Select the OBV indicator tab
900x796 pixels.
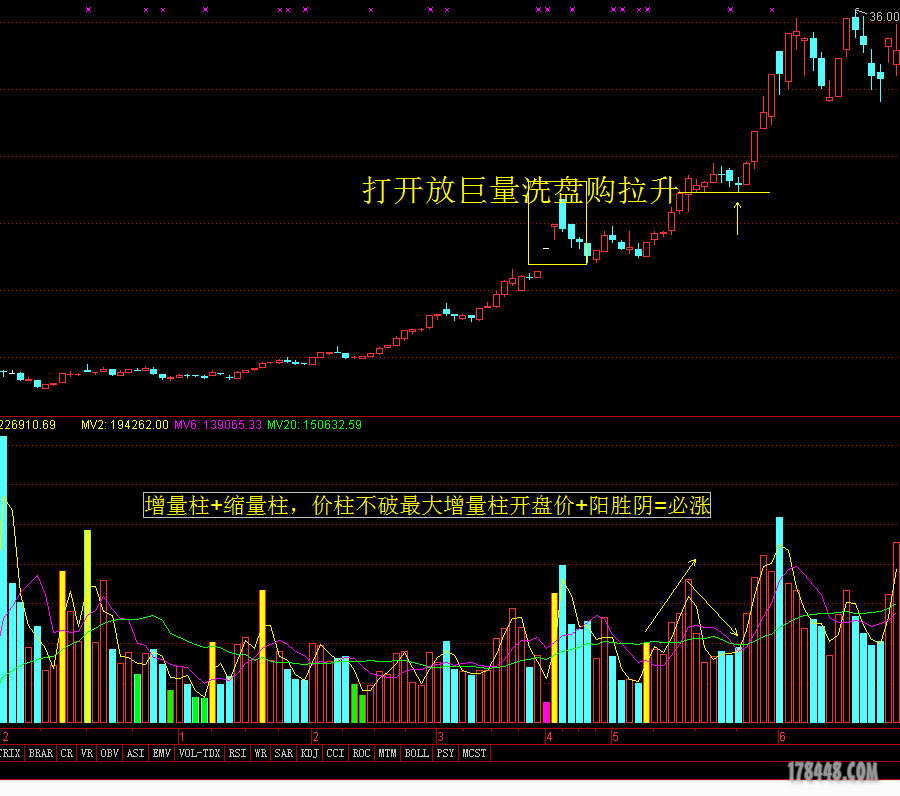[109, 753]
